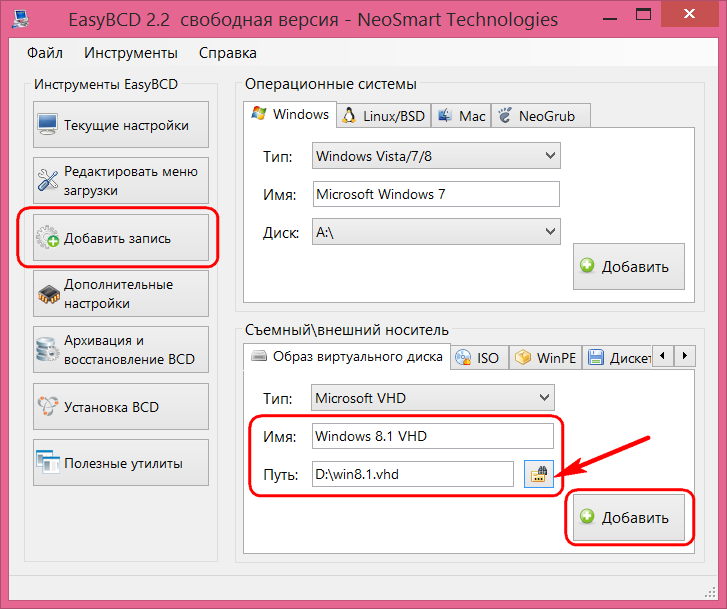Click green plus icon on lower Добавить
The image size is (727, 609).
tap(587, 516)
